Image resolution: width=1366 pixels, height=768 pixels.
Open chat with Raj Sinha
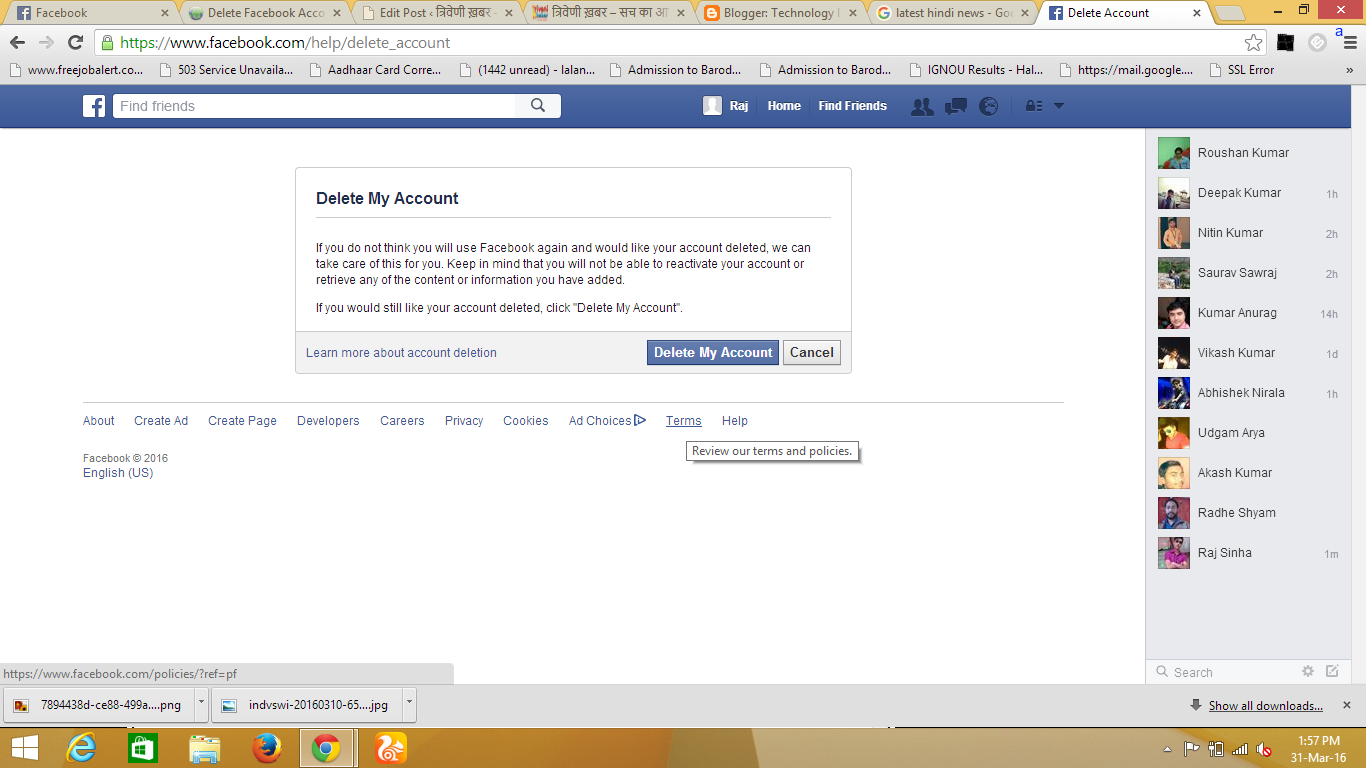[x=1248, y=553]
